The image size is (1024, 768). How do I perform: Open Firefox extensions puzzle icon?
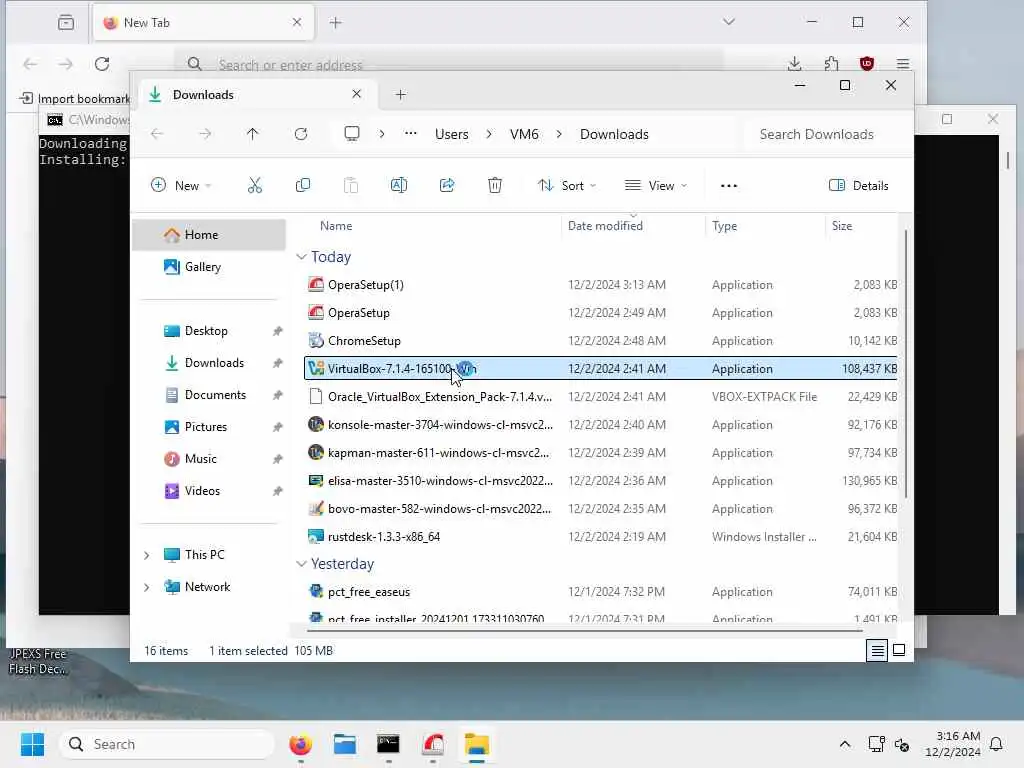coord(831,63)
